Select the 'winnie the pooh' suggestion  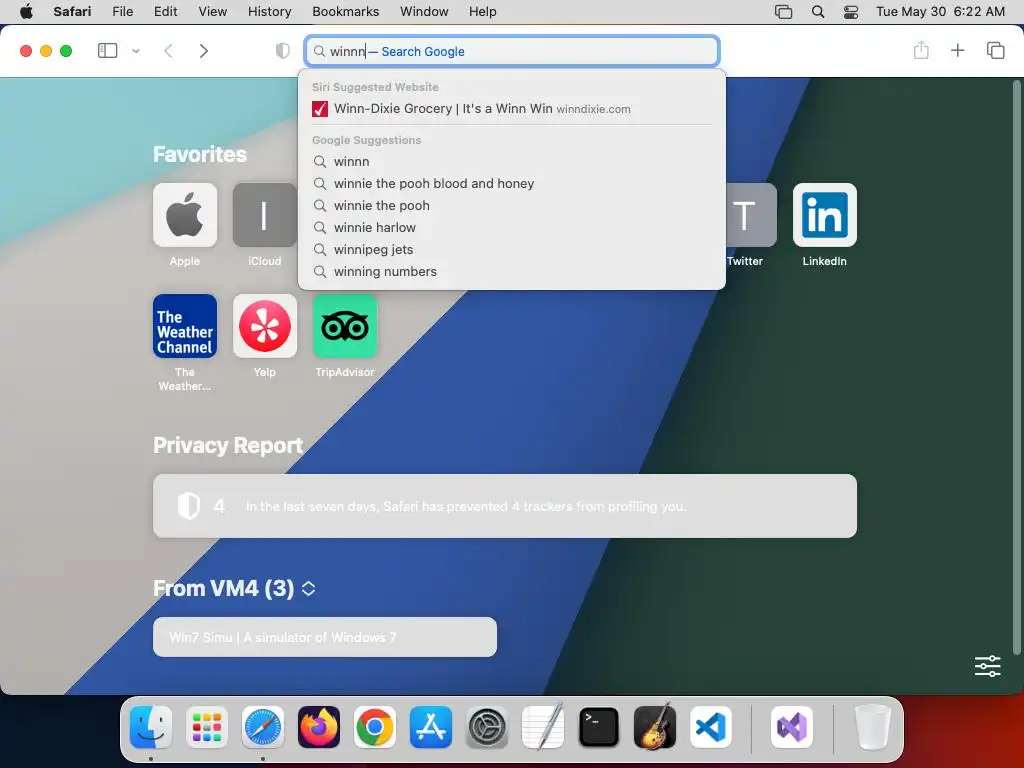tap(512, 206)
